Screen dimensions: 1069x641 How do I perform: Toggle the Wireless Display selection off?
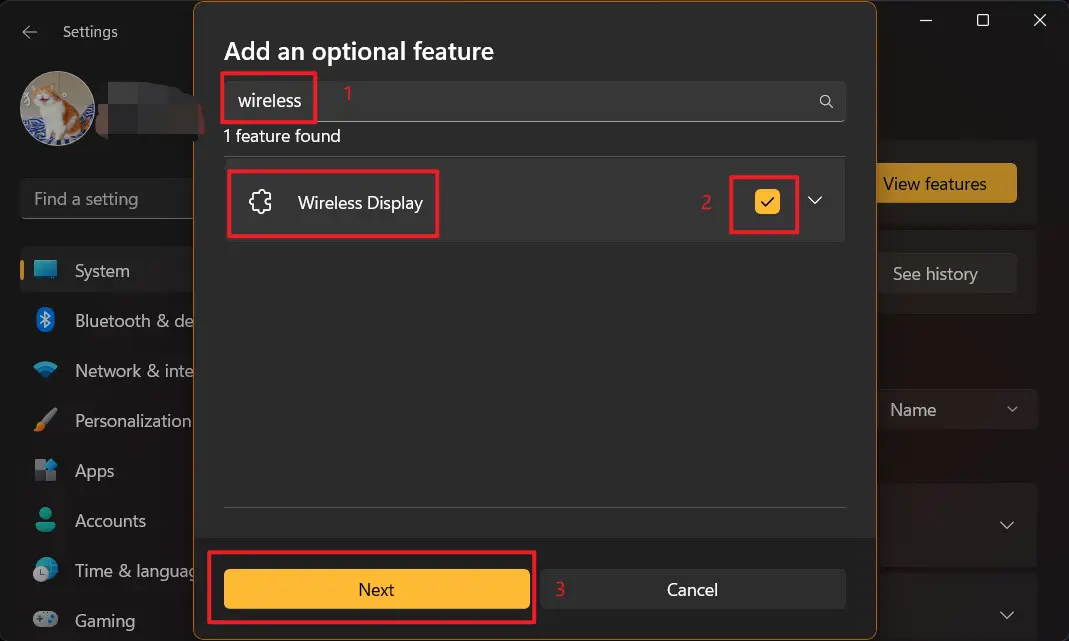click(x=765, y=201)
